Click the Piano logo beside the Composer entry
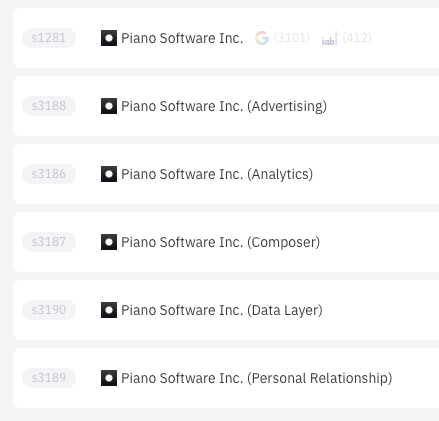This screenshot has width=439, height=421. [x=109, y=242]
